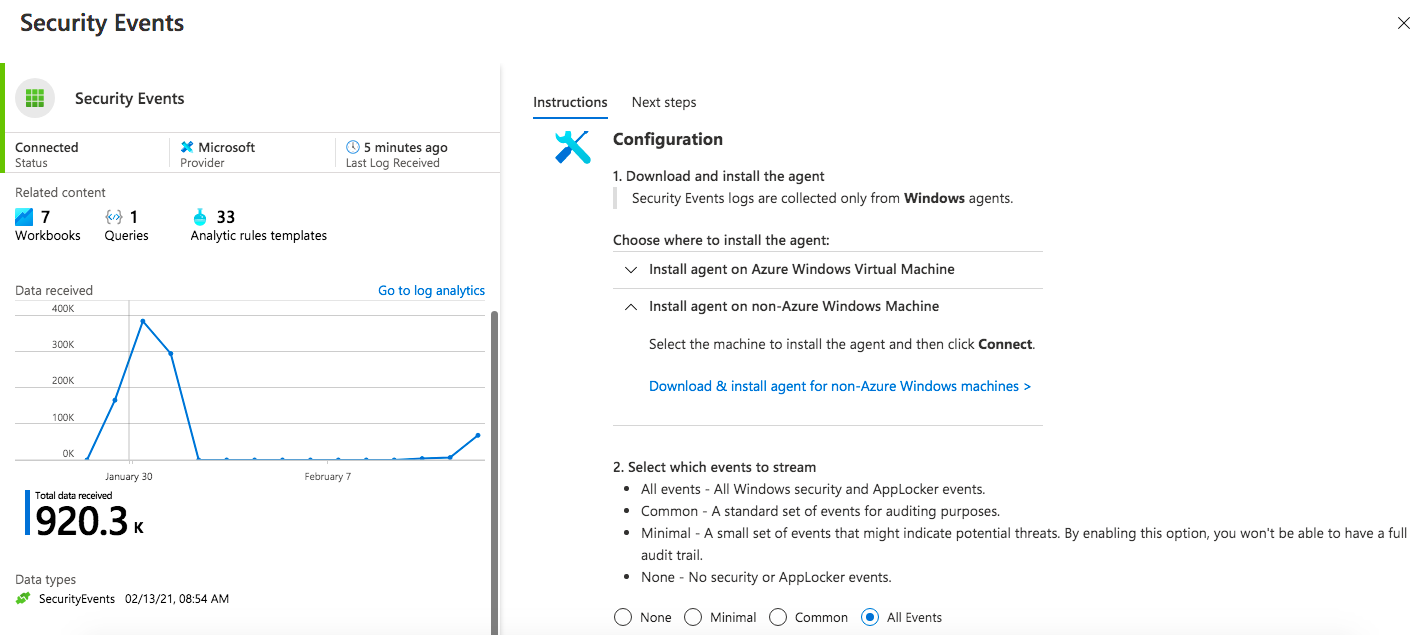This screenshot has width=1424, height=635.
Task: Open Go to log analytics link
Action: [x=431, y=290]
